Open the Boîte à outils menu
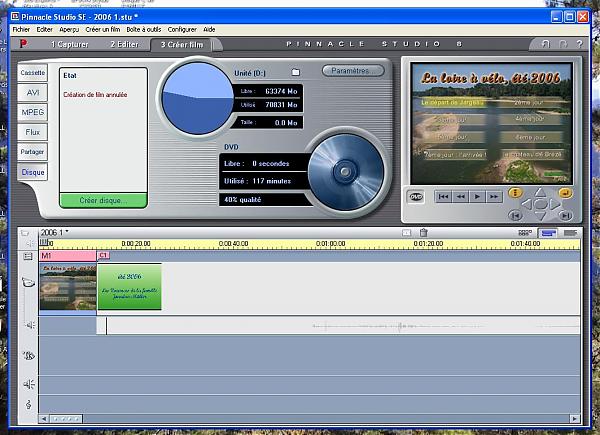Image resolution: width=600 pixels, height=435 pixels. point(144,29)
